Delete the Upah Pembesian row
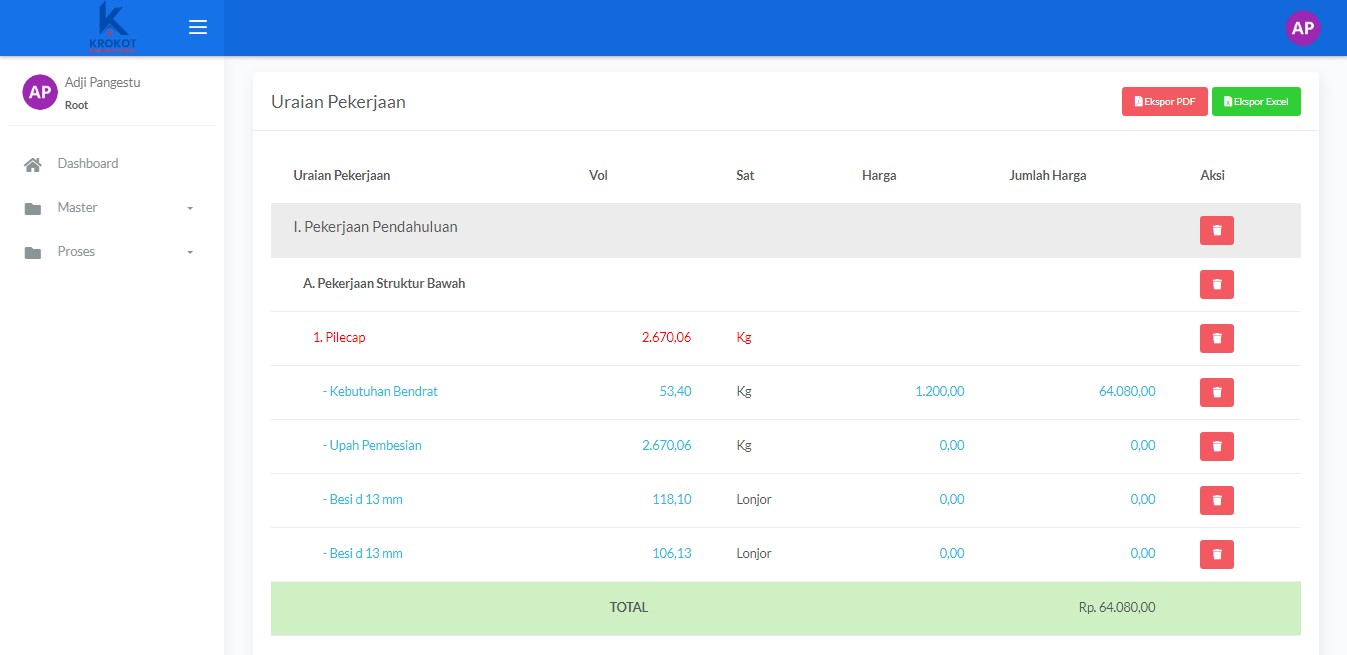 [x=1216, y=446]
